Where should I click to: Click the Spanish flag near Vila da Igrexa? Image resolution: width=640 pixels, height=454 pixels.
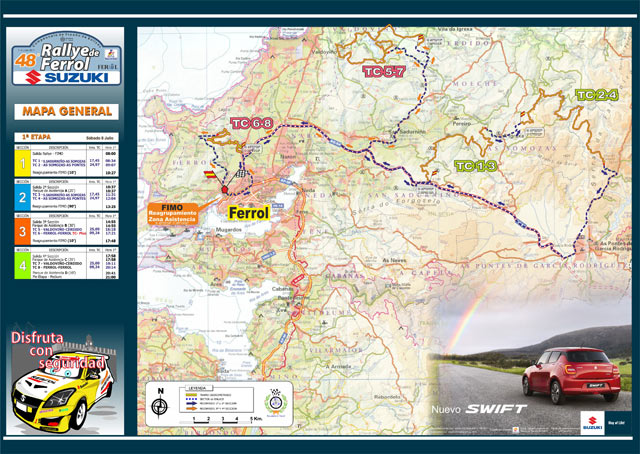tap(420, 37)
